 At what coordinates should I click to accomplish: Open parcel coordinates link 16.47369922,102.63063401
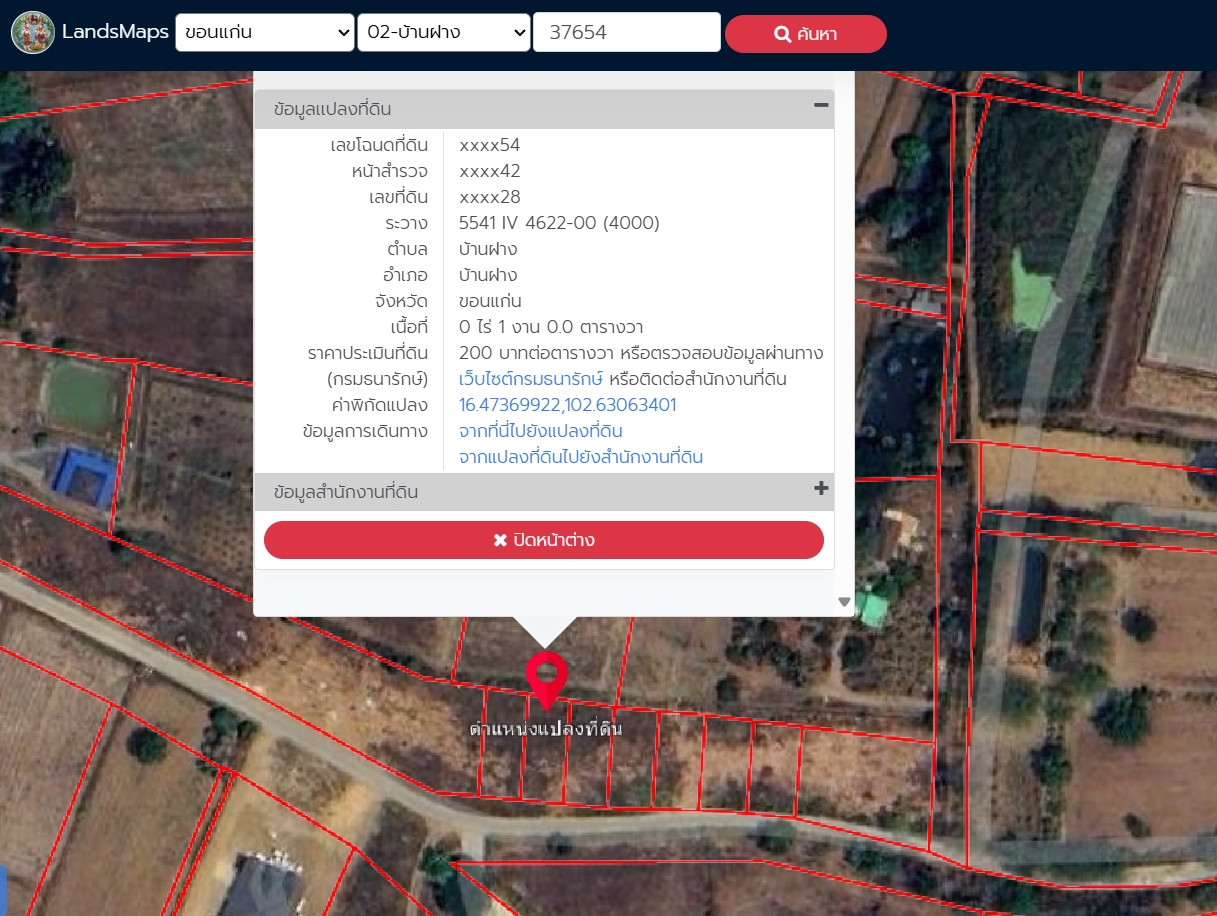(x=567, y=405)
